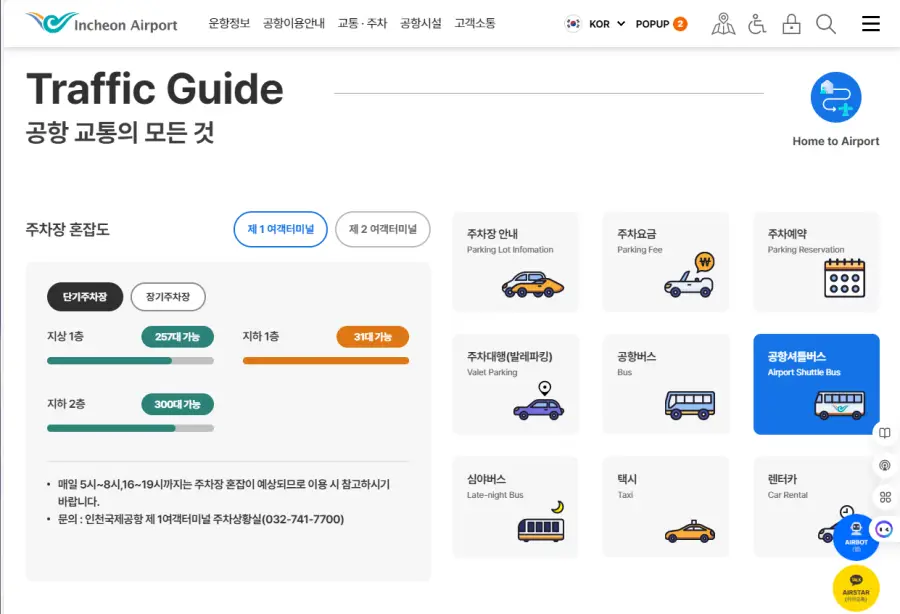Open the Taxi (택시) service tile

666,506
